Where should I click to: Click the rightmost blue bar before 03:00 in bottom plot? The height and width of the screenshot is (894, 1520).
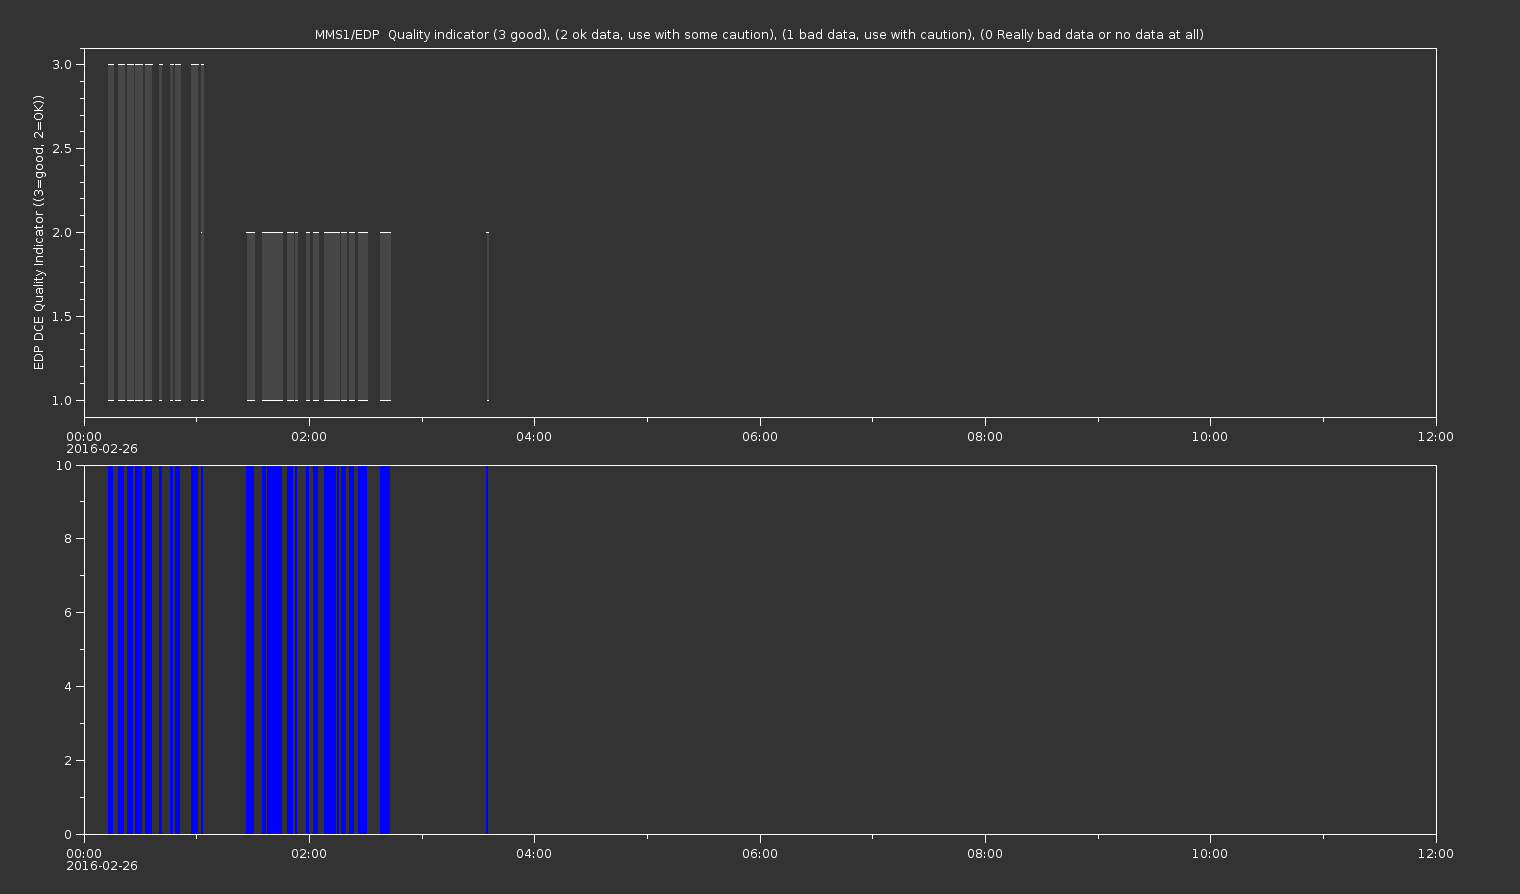click(x=385, y=649)
